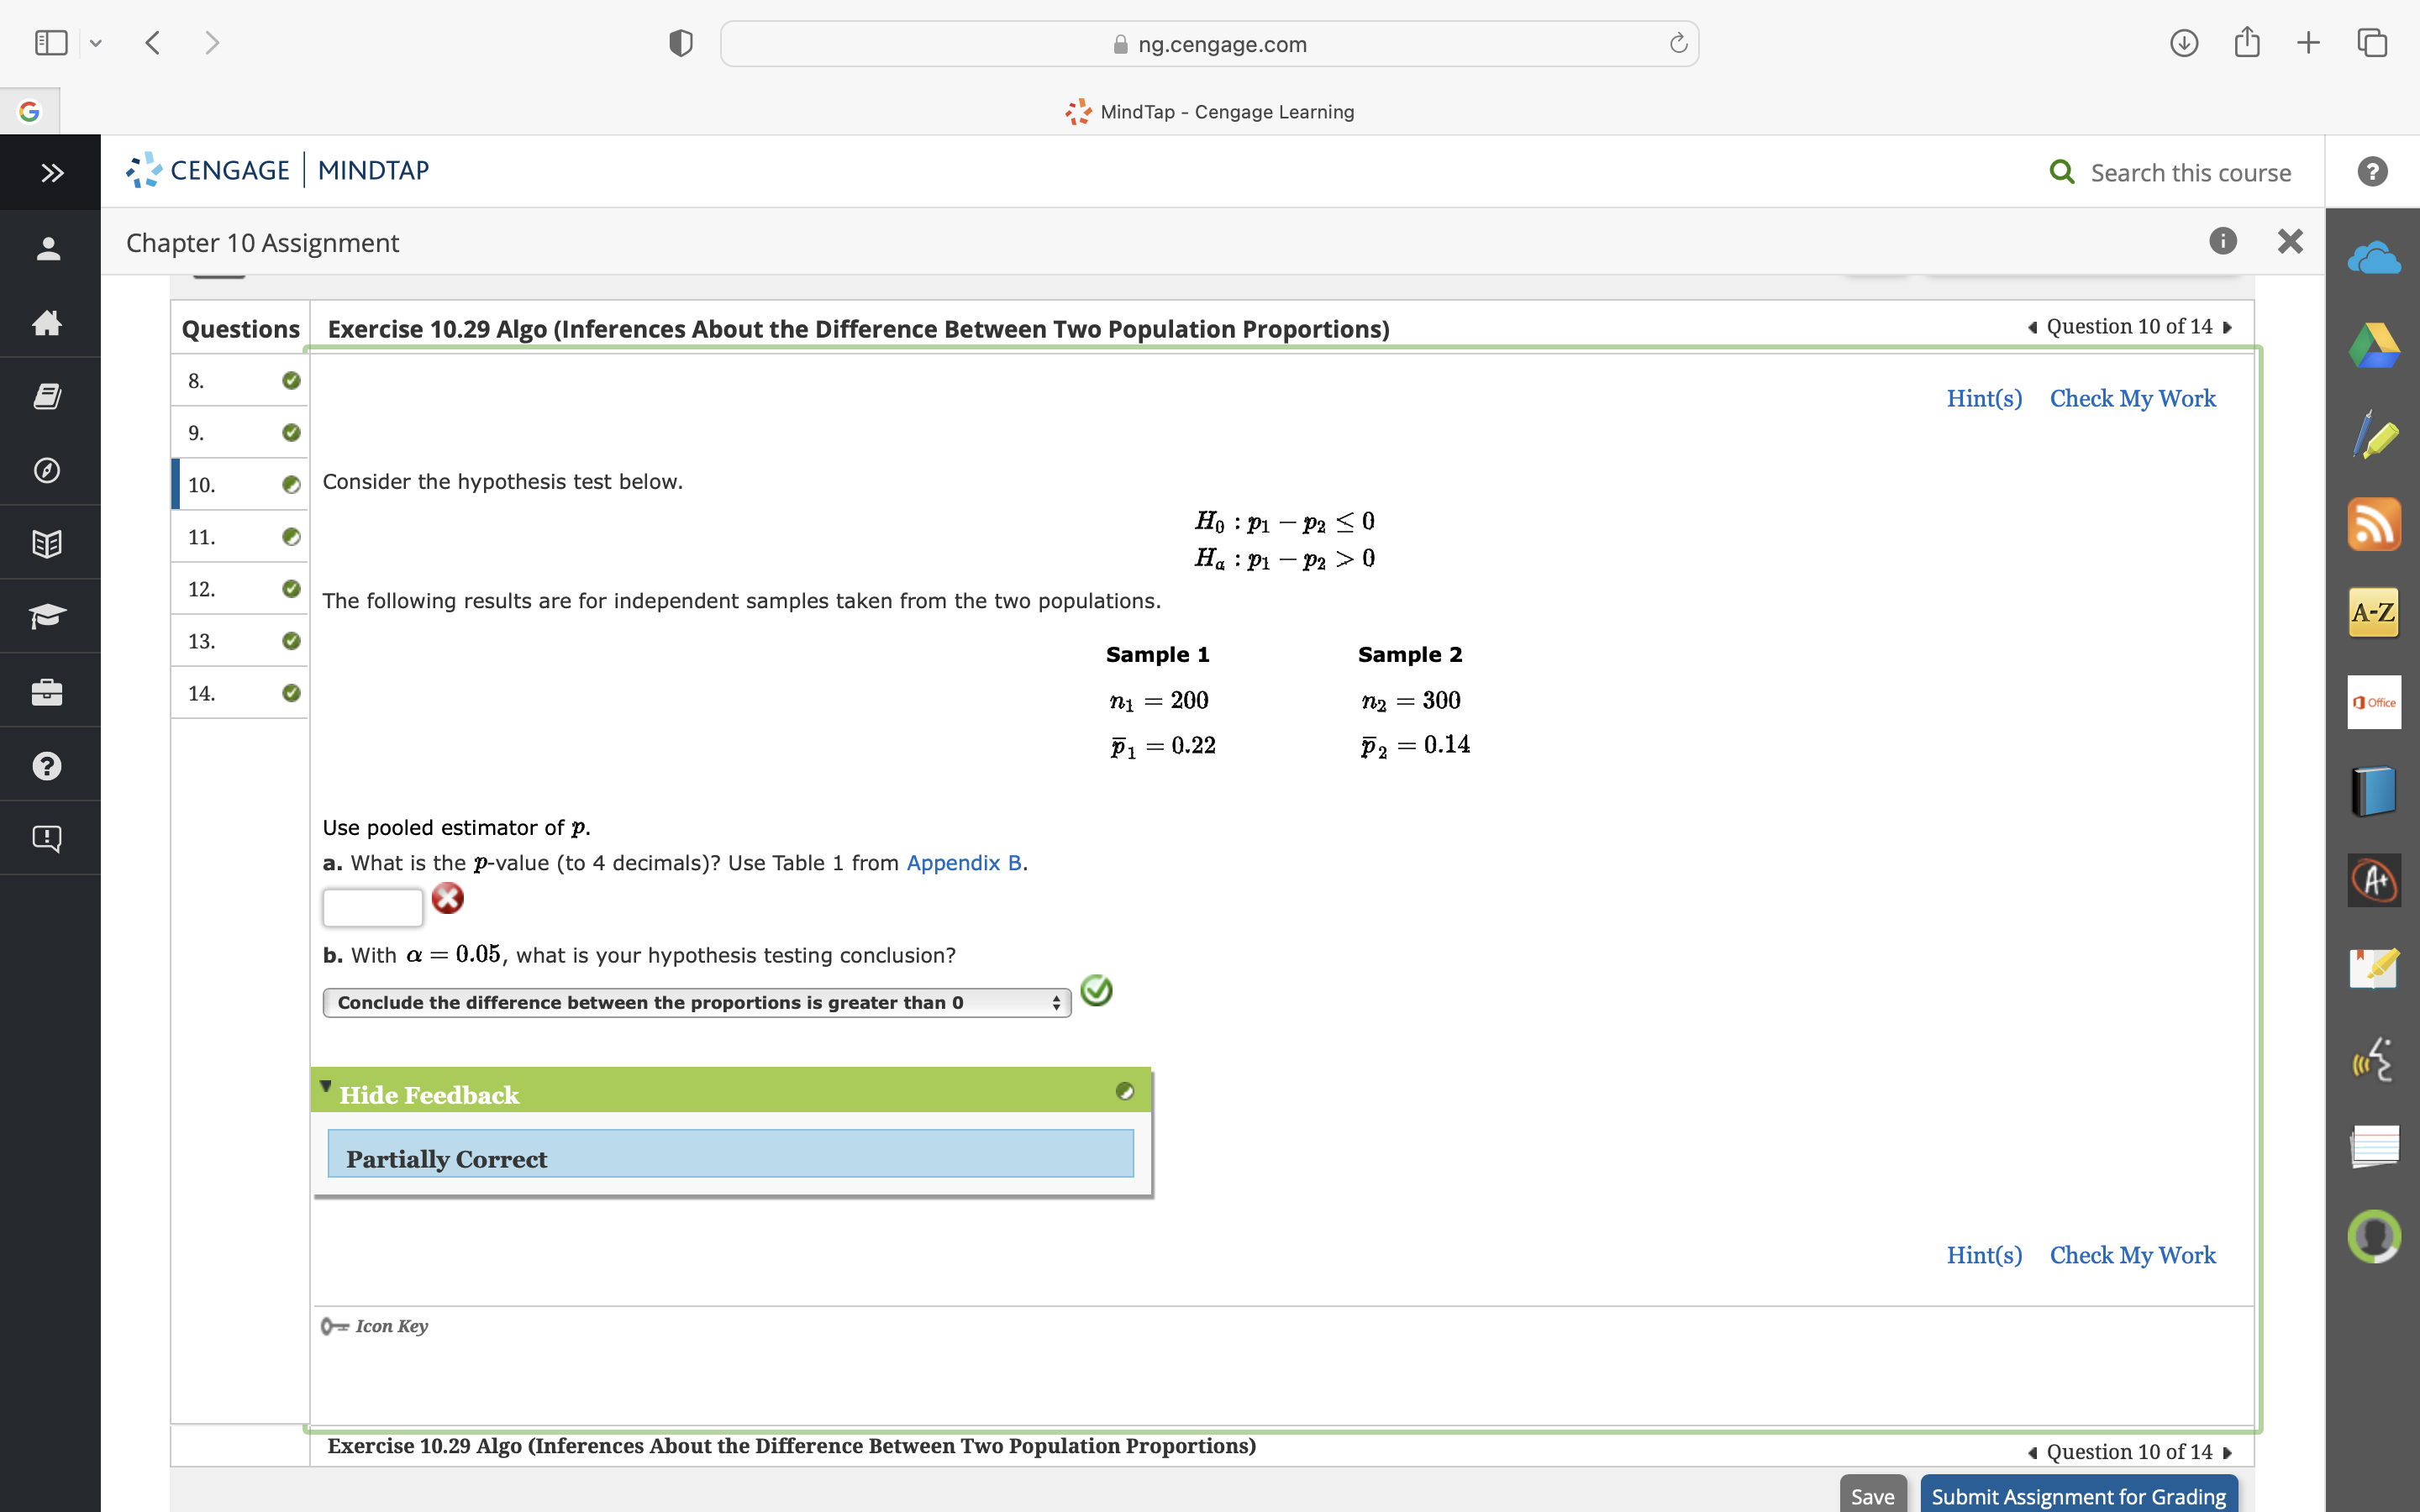Screen dimensions: 2420x1512
Task: Open the OneDrive cloud icon
Action: click(x=2373, y=259)
